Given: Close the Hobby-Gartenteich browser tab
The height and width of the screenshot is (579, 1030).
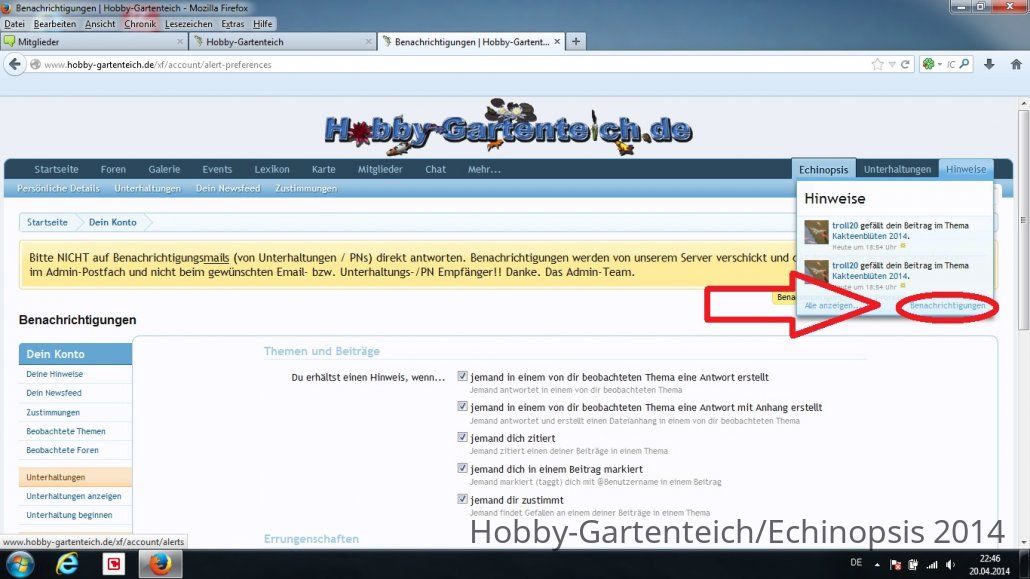Looking at the screenshot, I should click(368, 41).
